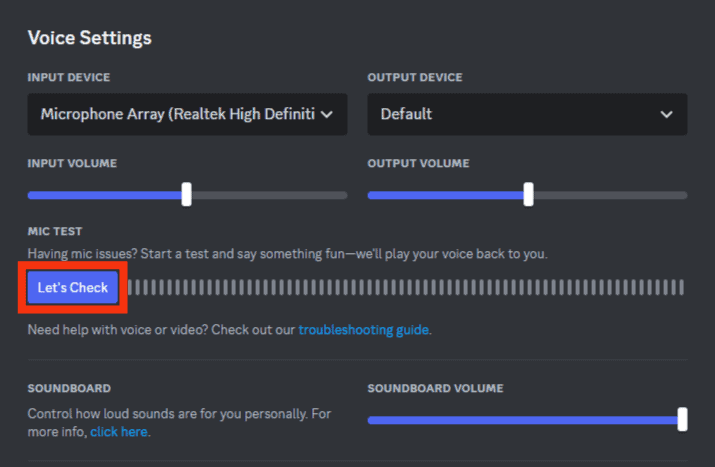Image resolution: width=715 pixels, height=467 pixels.
Task: Click the Input Device label
Action: point(69,78)
